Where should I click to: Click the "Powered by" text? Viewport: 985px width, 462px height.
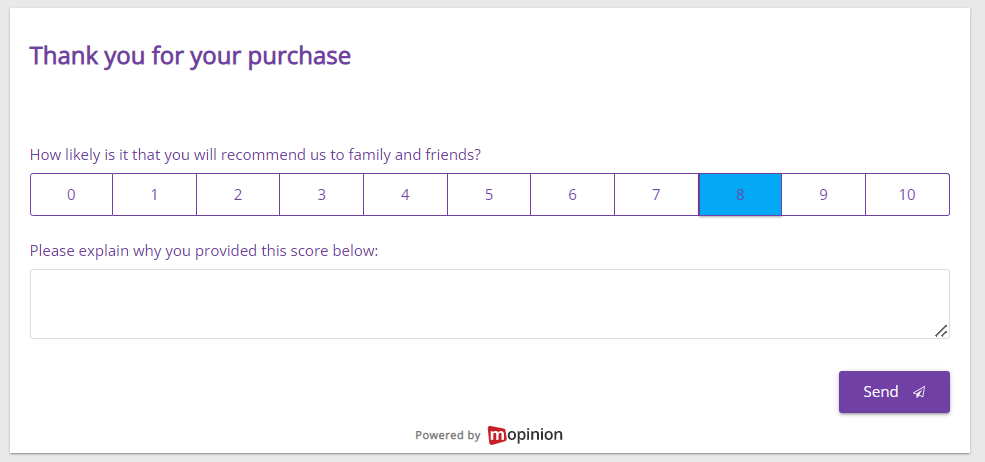[448, 436]
